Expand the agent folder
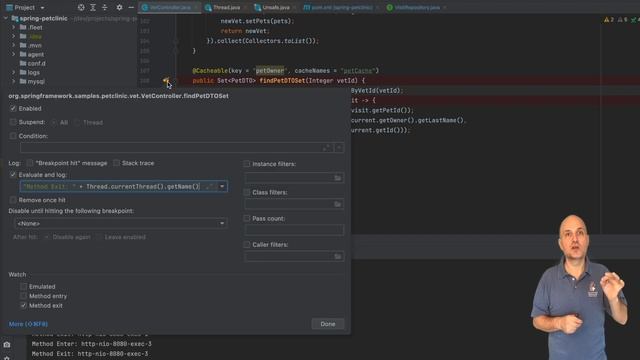This screenshot has width=640, height=360. 13,54
